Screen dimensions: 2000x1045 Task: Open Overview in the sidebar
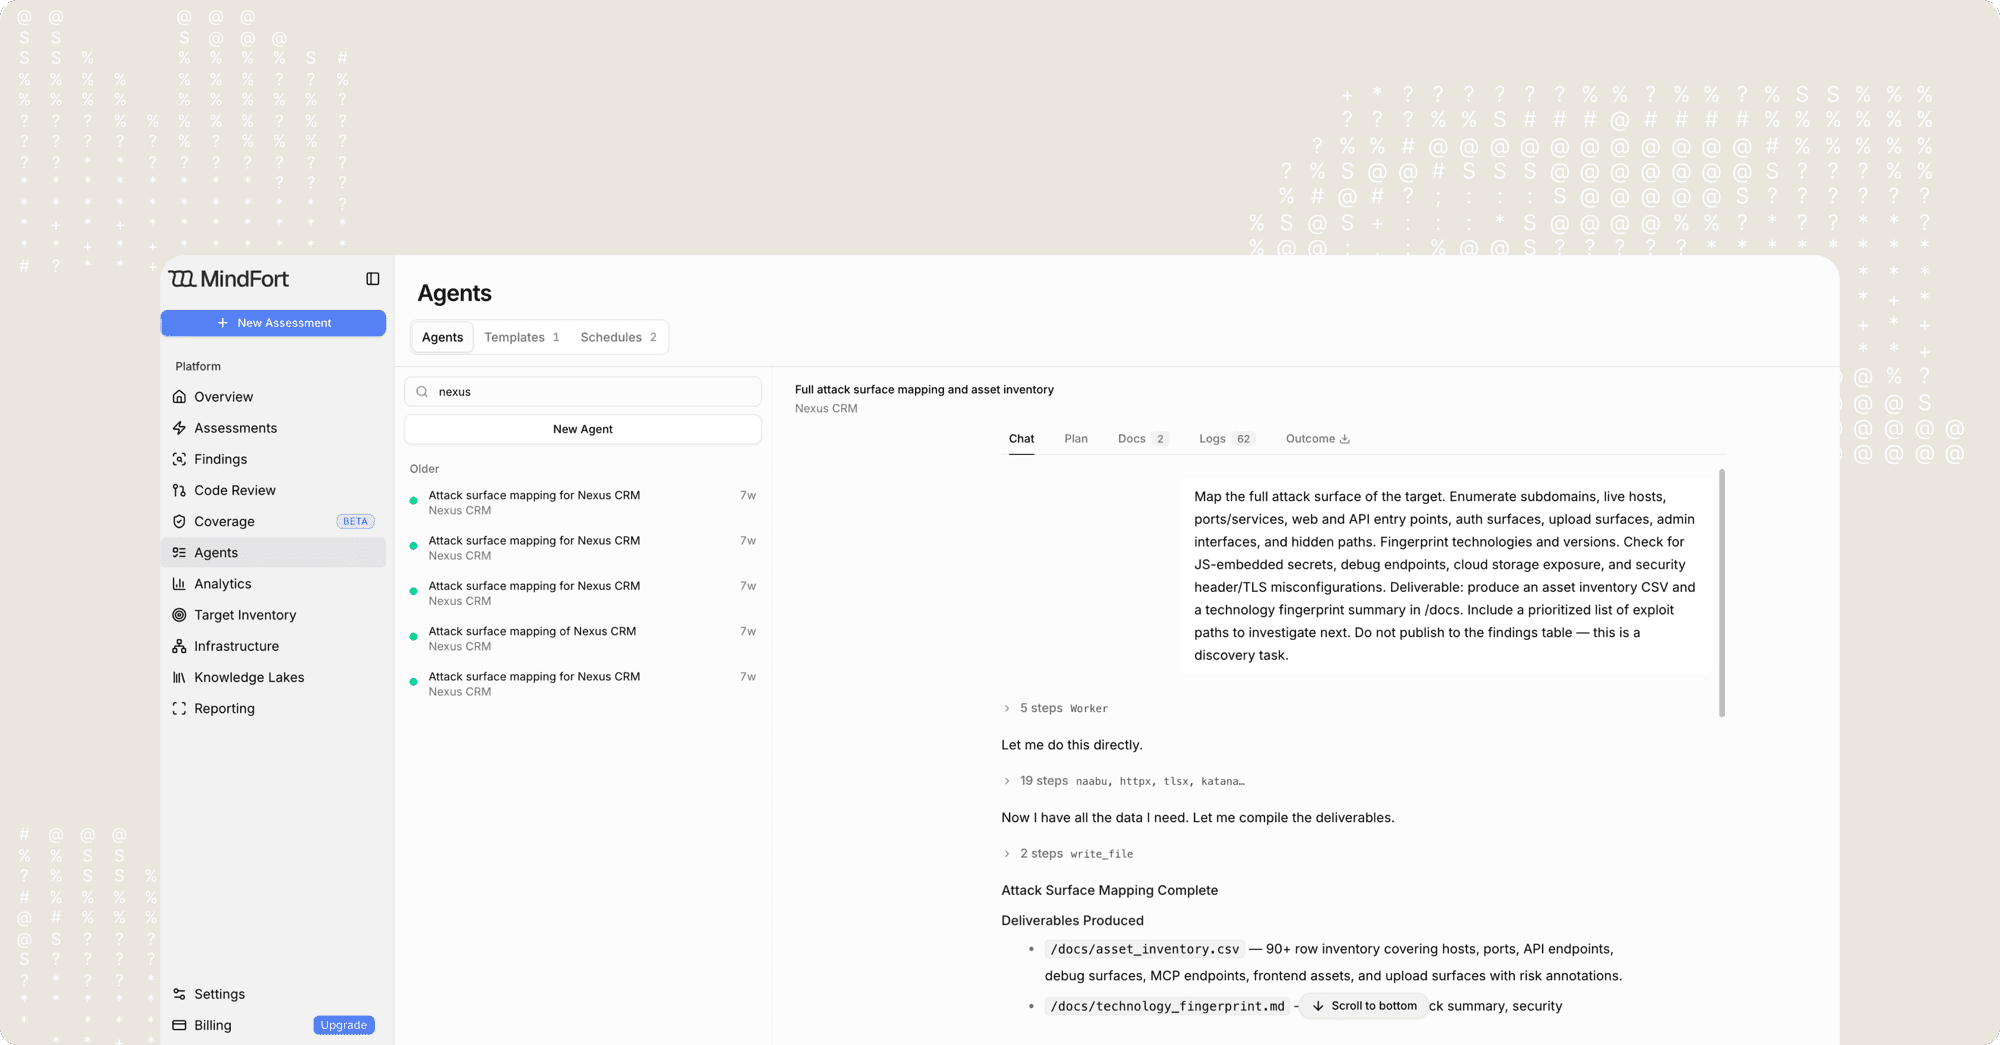273,397
